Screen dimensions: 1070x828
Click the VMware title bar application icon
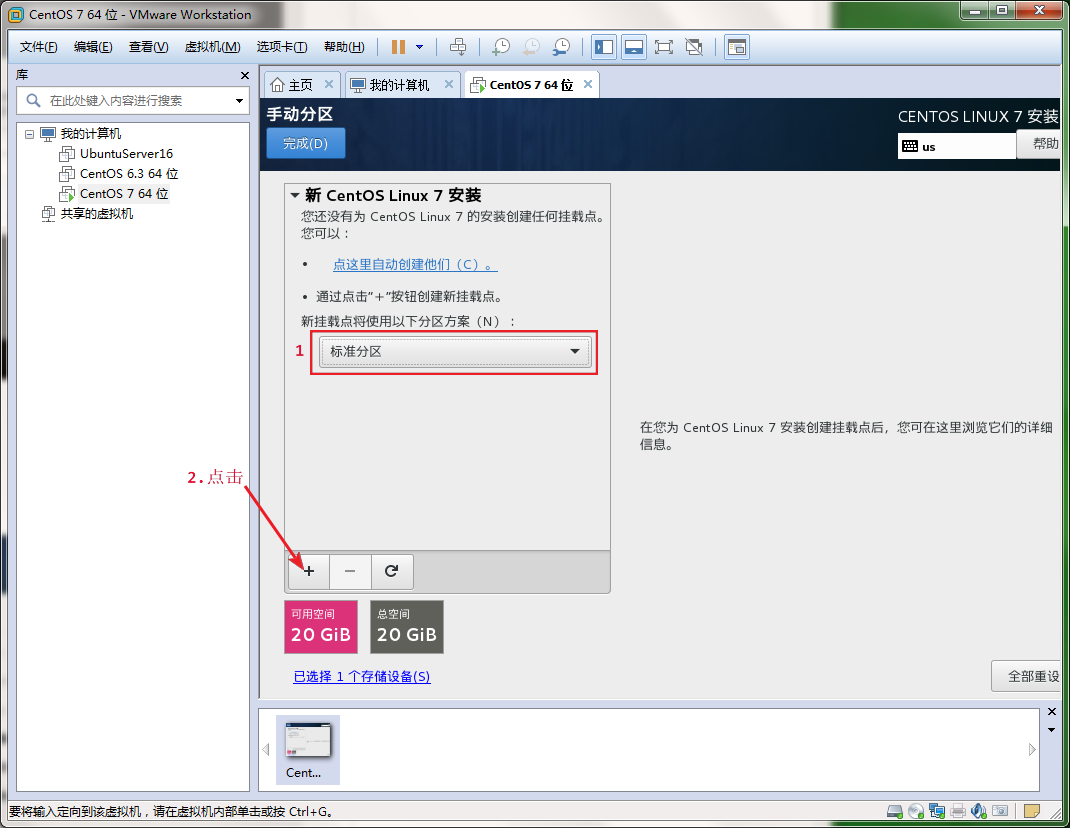click(x=15, y=14)
